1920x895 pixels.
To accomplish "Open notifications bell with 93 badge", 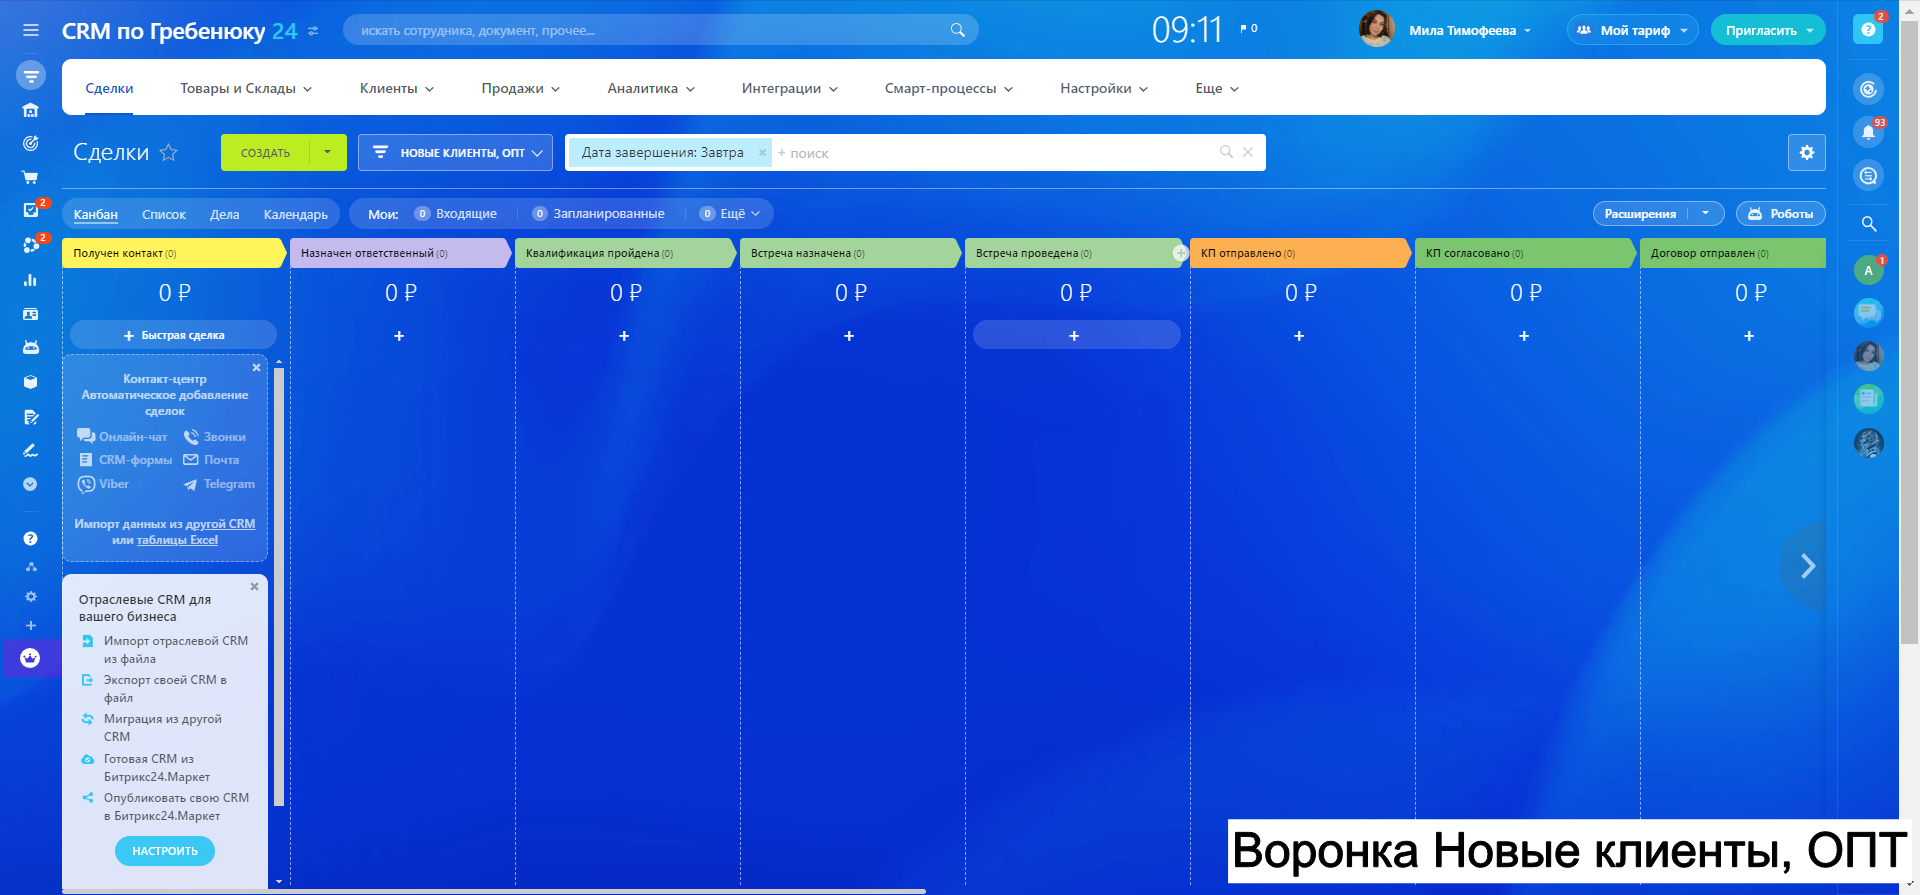I will tap(1868, 132).
